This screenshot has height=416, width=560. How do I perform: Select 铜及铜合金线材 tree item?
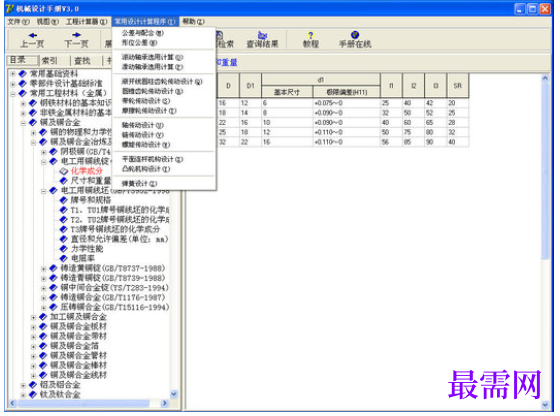tap(78, 375)
